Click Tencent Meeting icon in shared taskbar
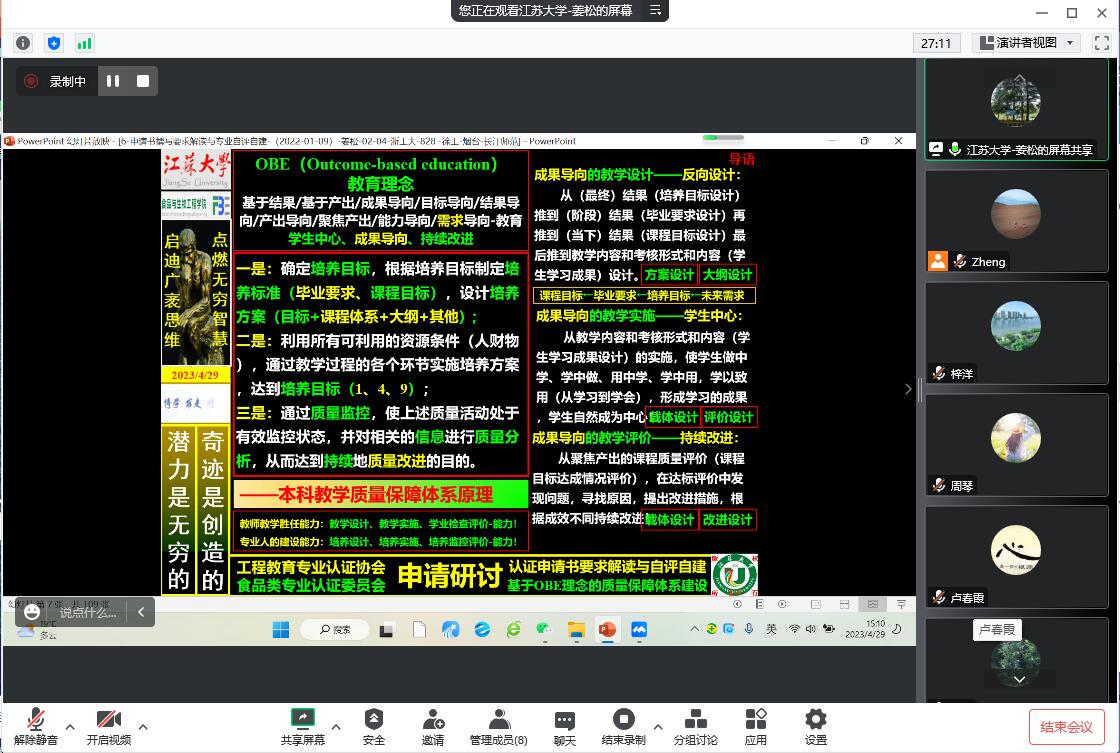1120x753 pixels. pos(639,629)
